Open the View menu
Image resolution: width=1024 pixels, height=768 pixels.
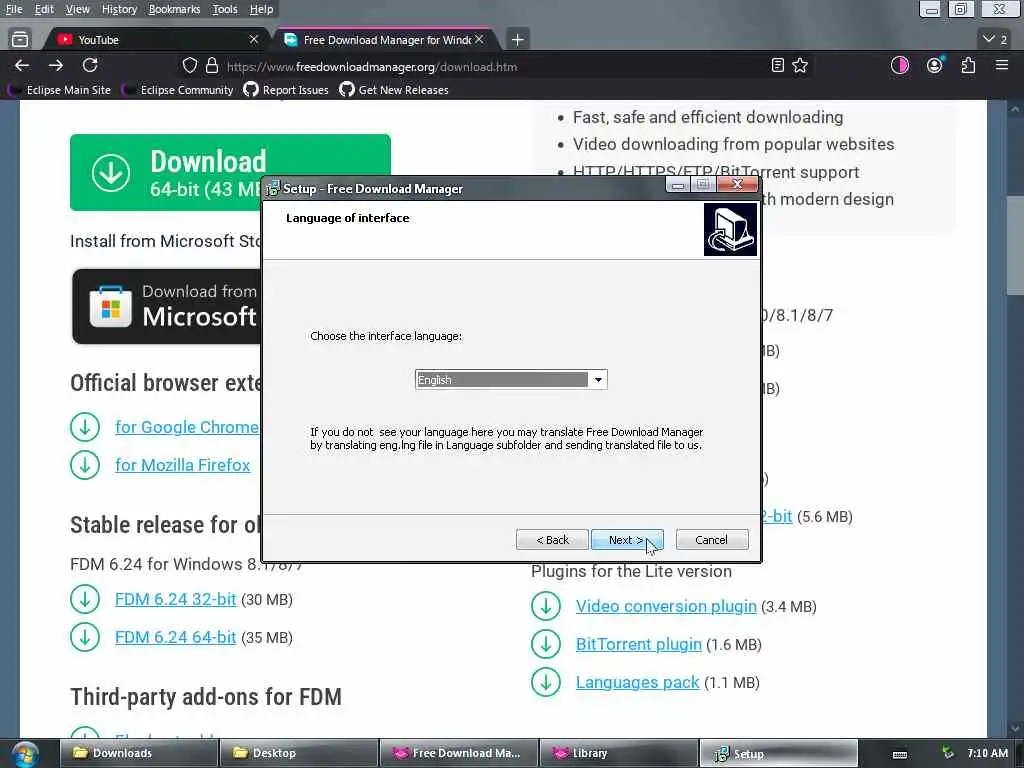point(78,9)
